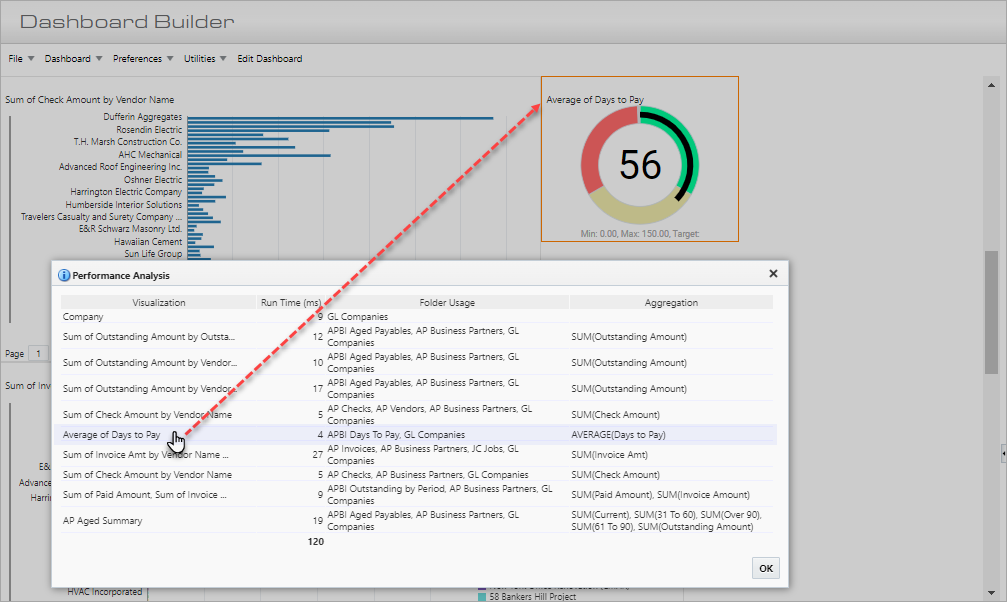The height and width of the screenshot is (602, 1007).
Task: Click AHC Mechanical bar label
Action: point(150,155)
